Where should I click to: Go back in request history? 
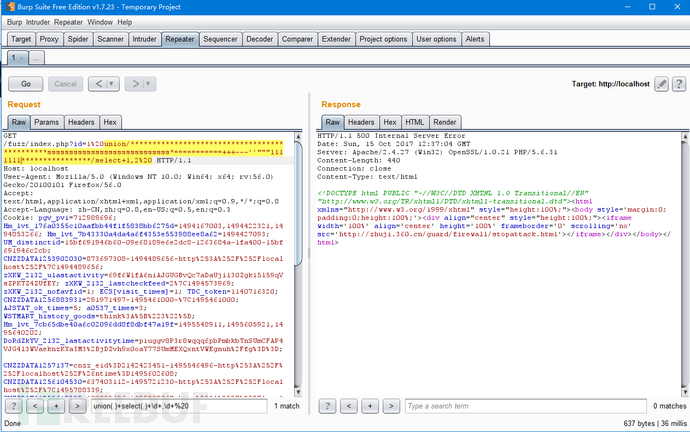coord(99,84)
